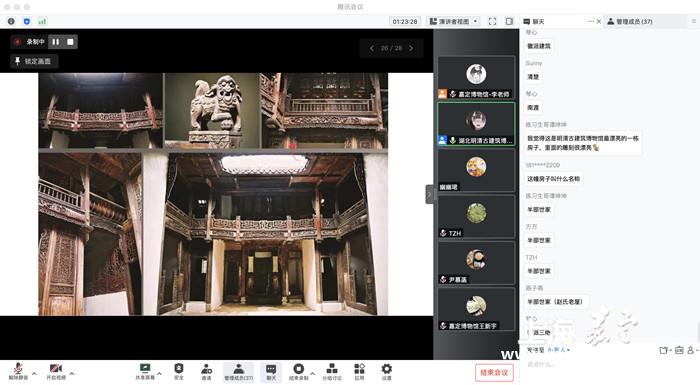Screen dimensions: 700x385
Task: Unmute the microphone (解除静音)
Action: point(18,371)
